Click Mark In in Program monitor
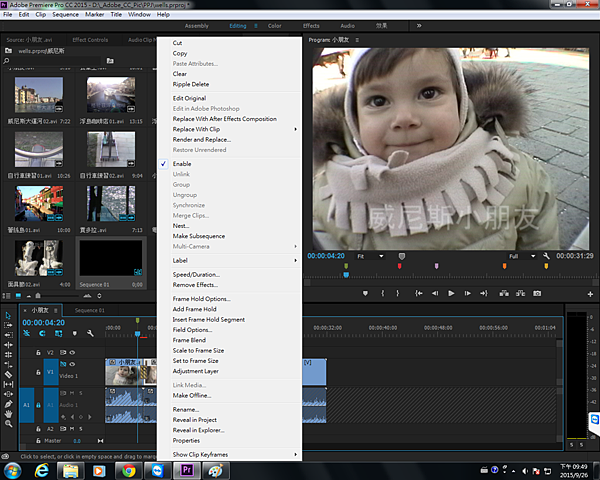 click(383, 293)
